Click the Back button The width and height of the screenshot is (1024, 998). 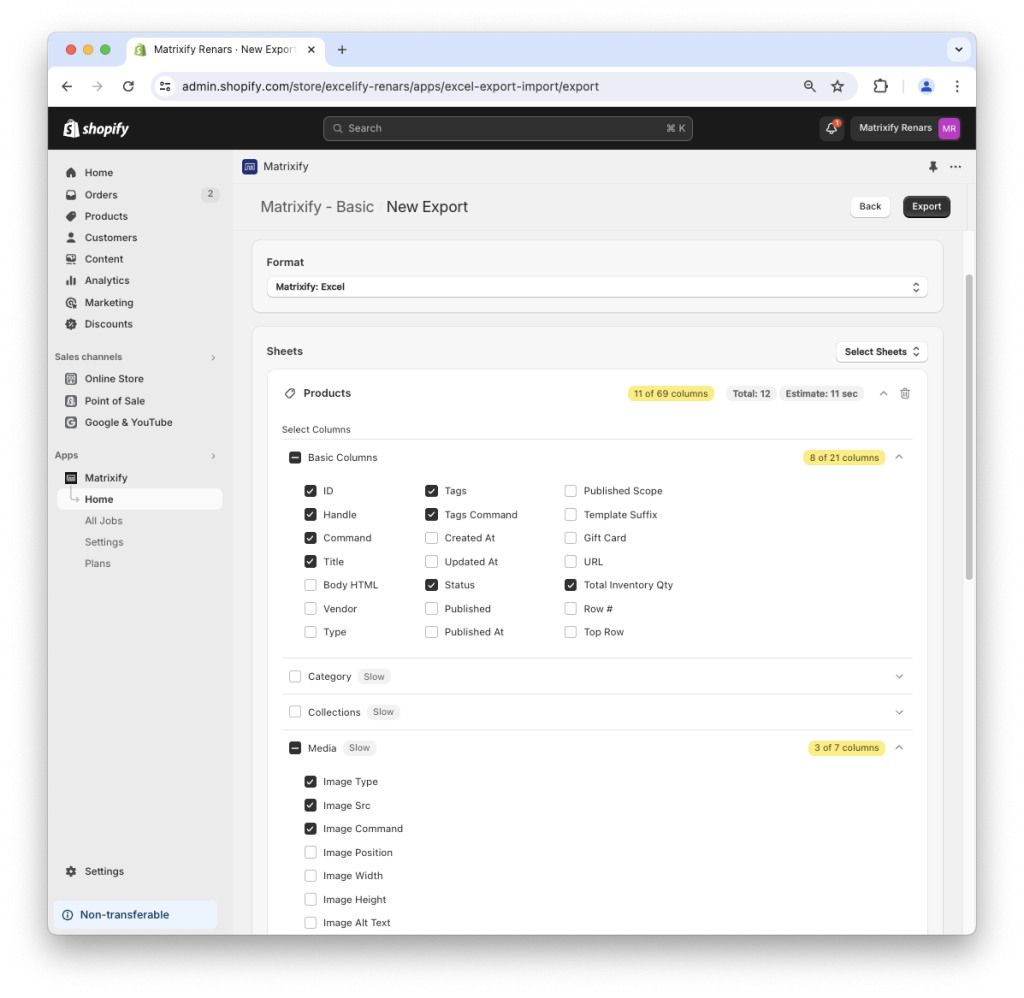(869, 206)
